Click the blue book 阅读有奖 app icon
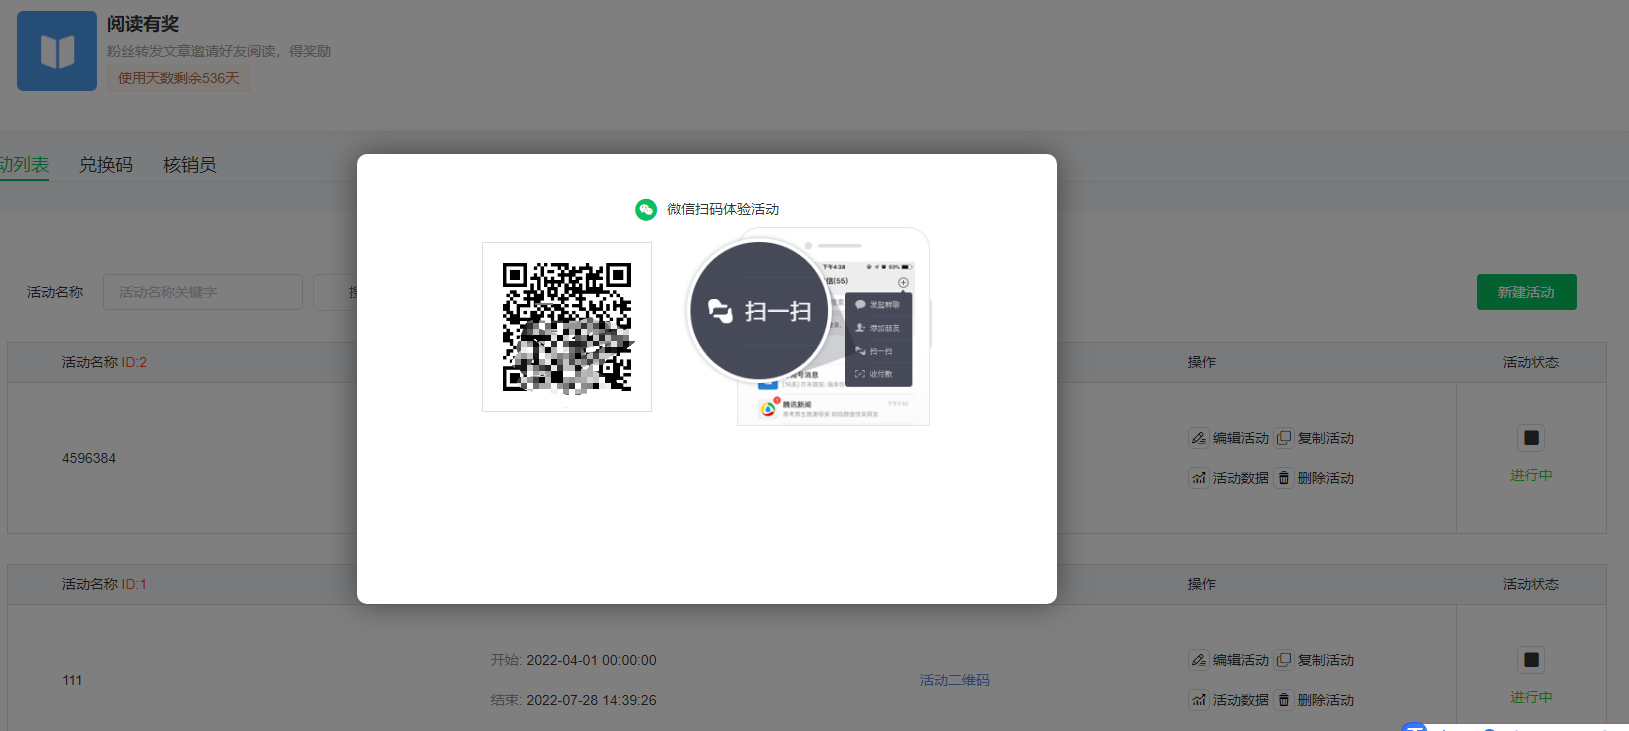The width and height of the screenshot is (1629, 731). (57, 51)
